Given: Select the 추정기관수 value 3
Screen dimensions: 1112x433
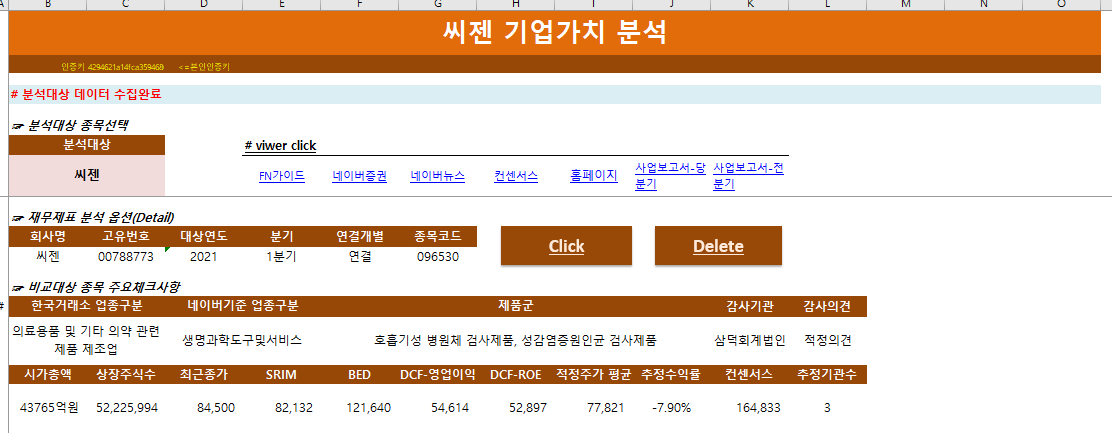Looking at the screenshot, I should pyautogui.click(x=828, y=407).
